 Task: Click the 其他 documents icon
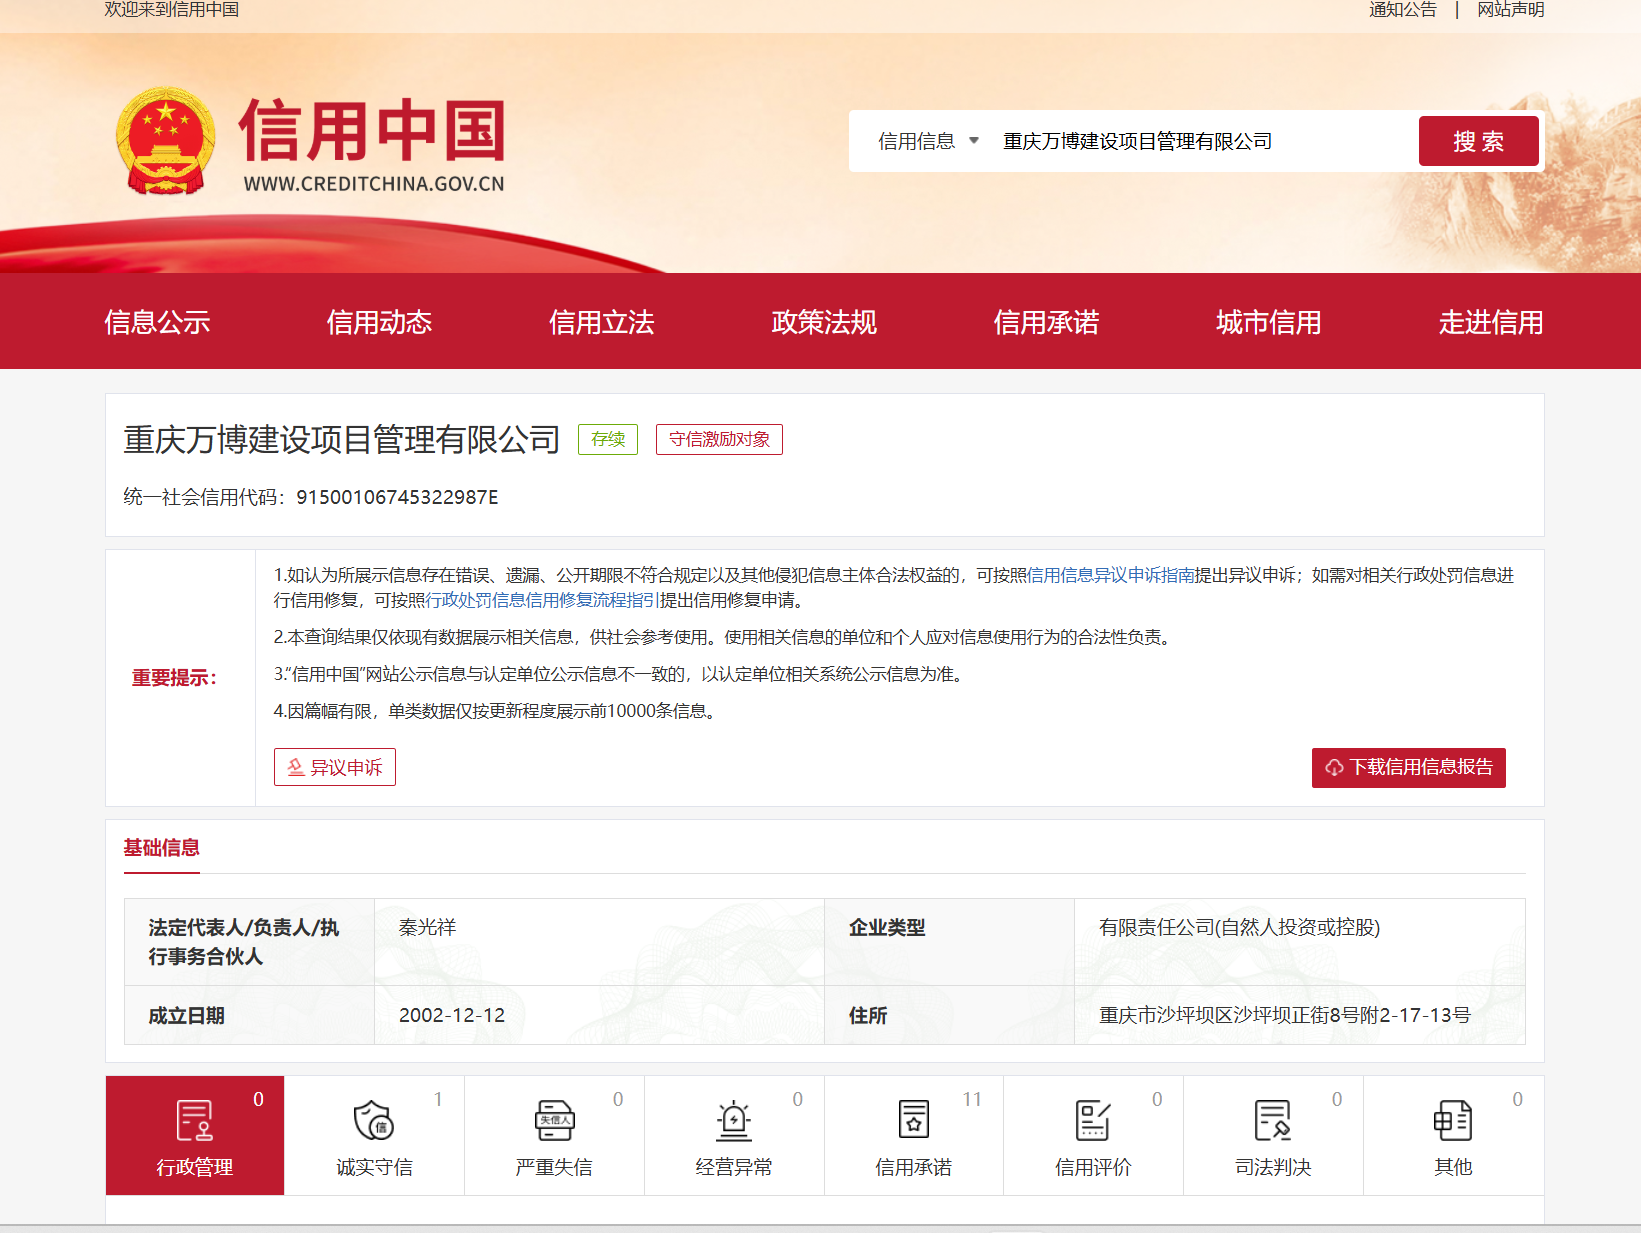coord(1453,1120)
